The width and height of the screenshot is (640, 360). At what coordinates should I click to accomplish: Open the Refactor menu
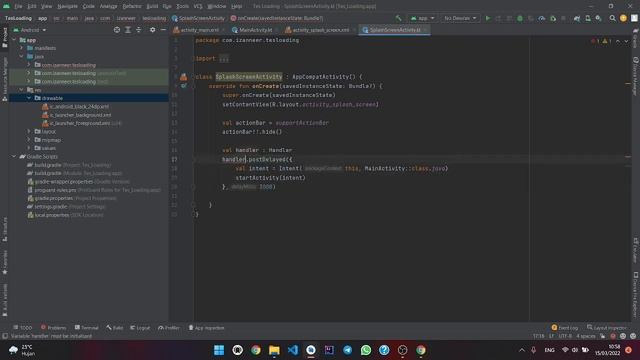(x=132, y=6)
